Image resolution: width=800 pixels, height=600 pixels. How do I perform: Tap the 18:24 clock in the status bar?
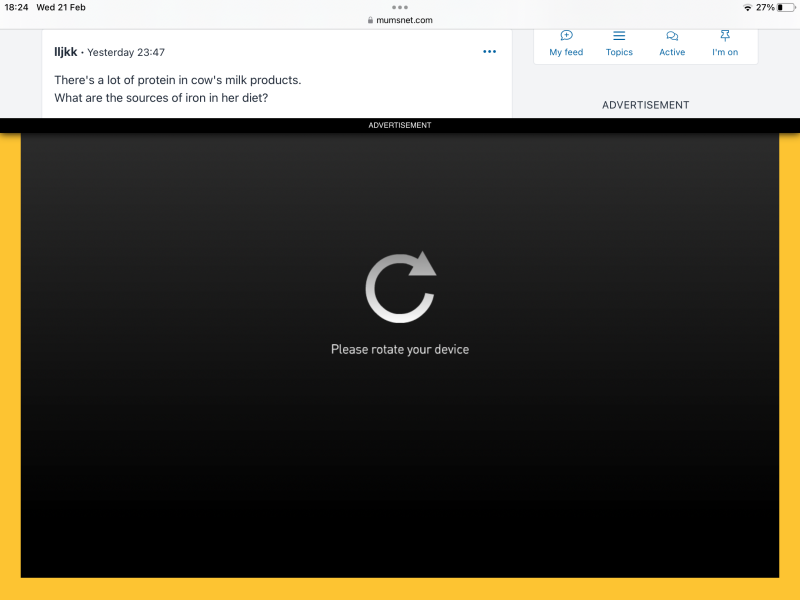pyautogui.click(x=16, y=7)
